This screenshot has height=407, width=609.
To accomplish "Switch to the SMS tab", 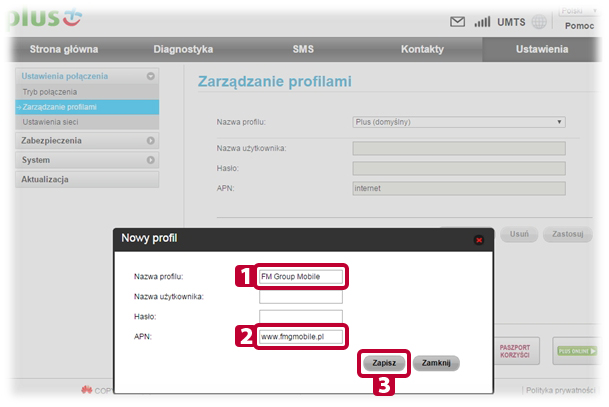I will pos(303,49).
